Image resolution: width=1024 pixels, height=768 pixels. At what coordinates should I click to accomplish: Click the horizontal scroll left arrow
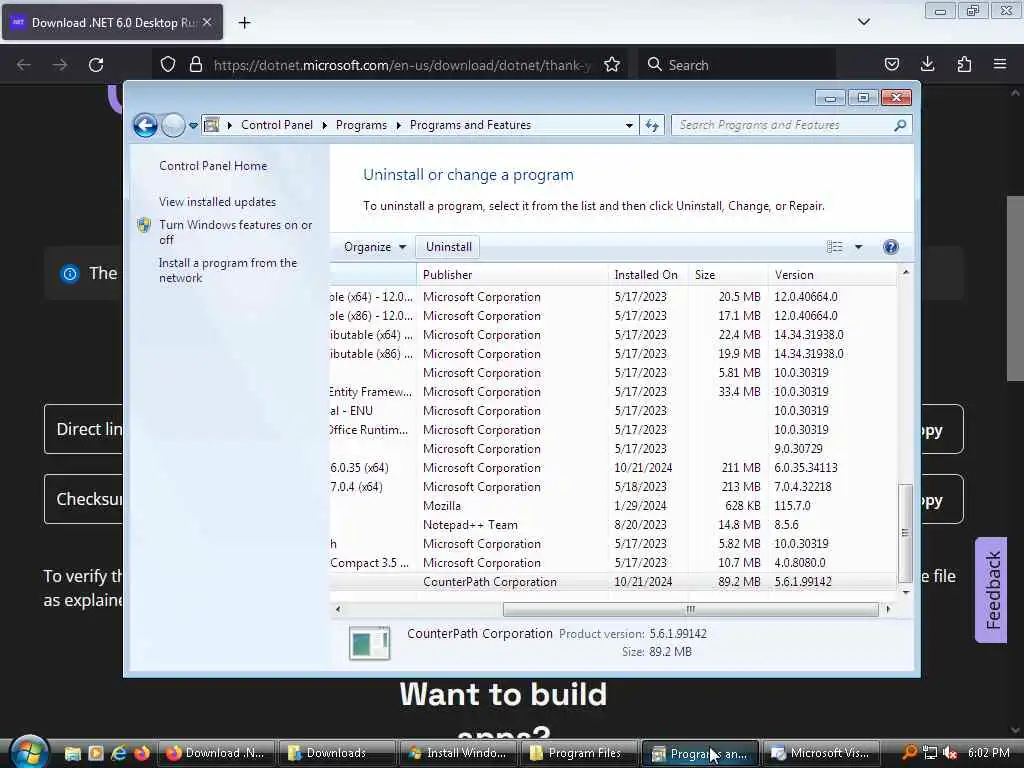pyautogui.click(x=338, y=609)
